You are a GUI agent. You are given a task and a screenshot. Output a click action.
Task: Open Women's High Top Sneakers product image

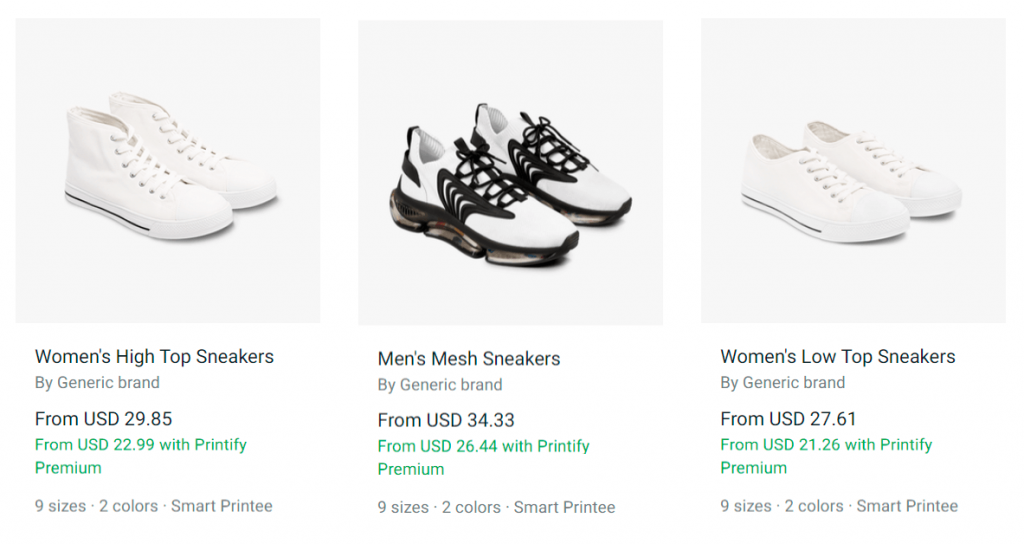pyautogui.click(x=168, y=170)
